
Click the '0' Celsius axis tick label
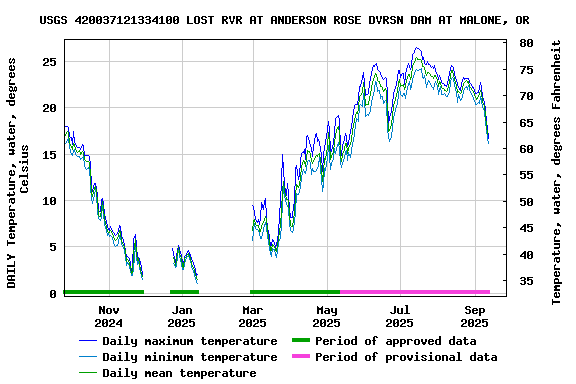pyautogui.click(x=53, y=294)
